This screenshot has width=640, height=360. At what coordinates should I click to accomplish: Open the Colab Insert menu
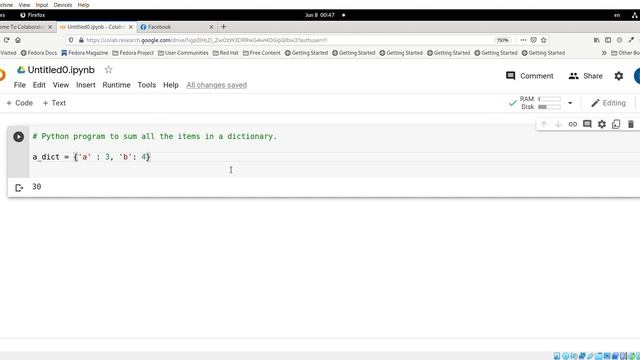86,85
